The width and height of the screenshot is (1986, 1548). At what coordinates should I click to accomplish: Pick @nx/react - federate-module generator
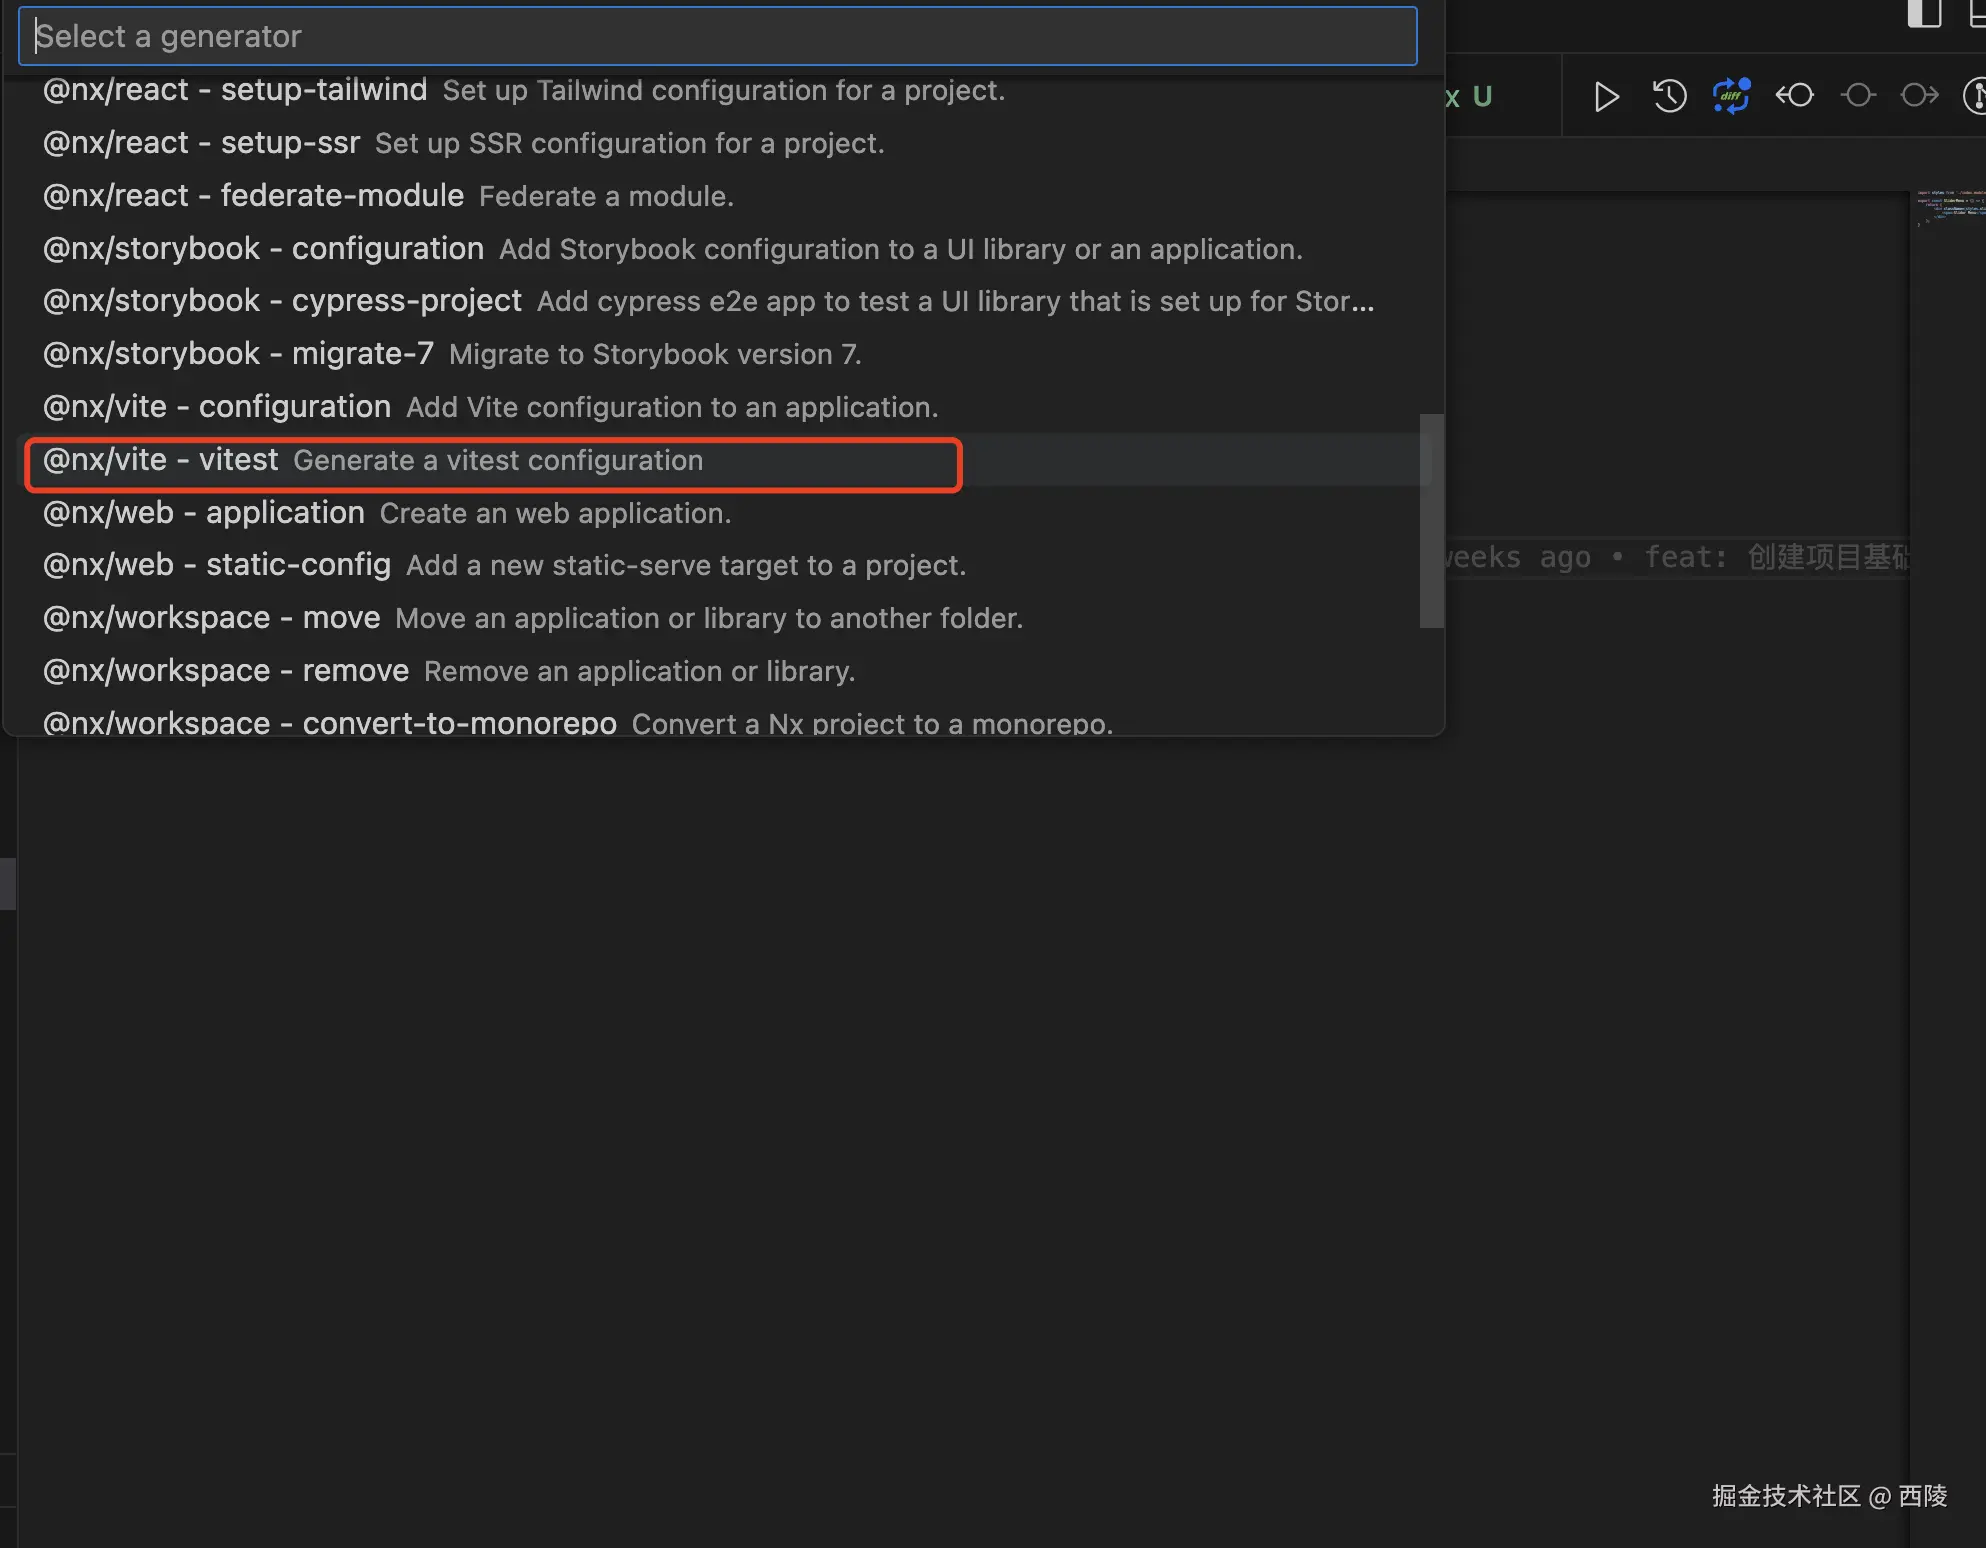point(388,197)
